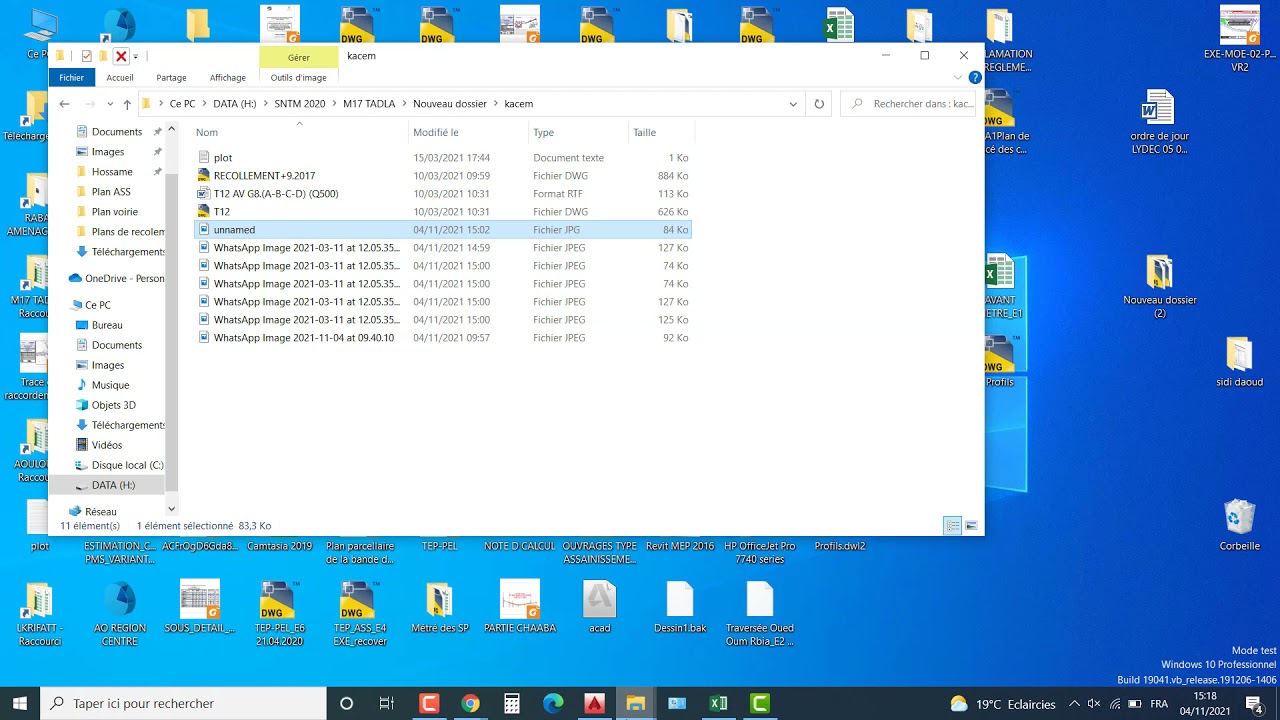This screenshot has height=720, width=1280.
Task: Open the Outils d'image tab
Action: click(x=298, y=77)
